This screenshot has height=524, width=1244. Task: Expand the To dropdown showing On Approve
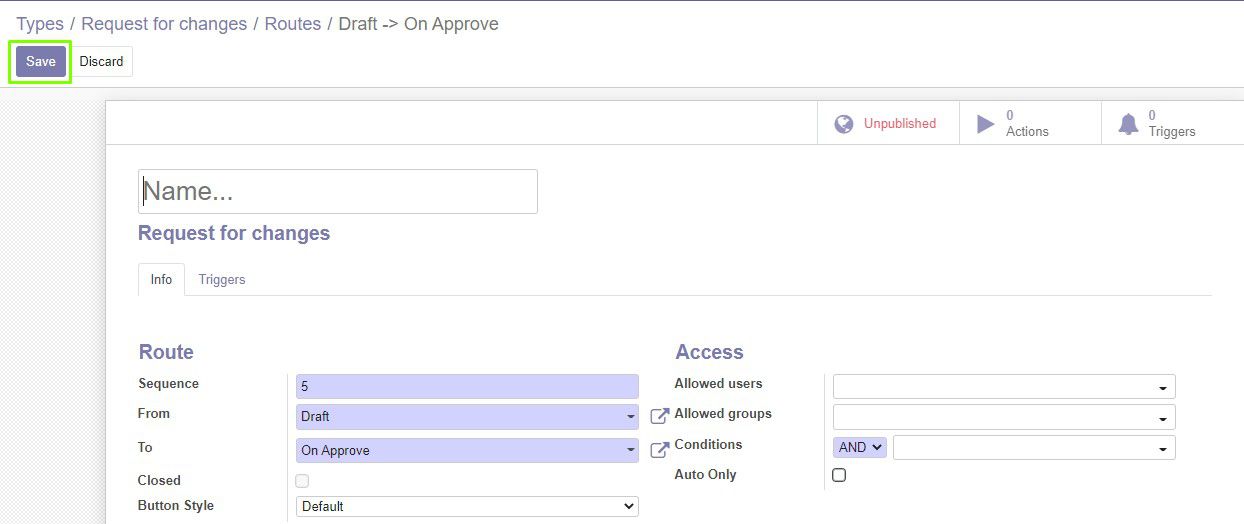pos(467,450)
